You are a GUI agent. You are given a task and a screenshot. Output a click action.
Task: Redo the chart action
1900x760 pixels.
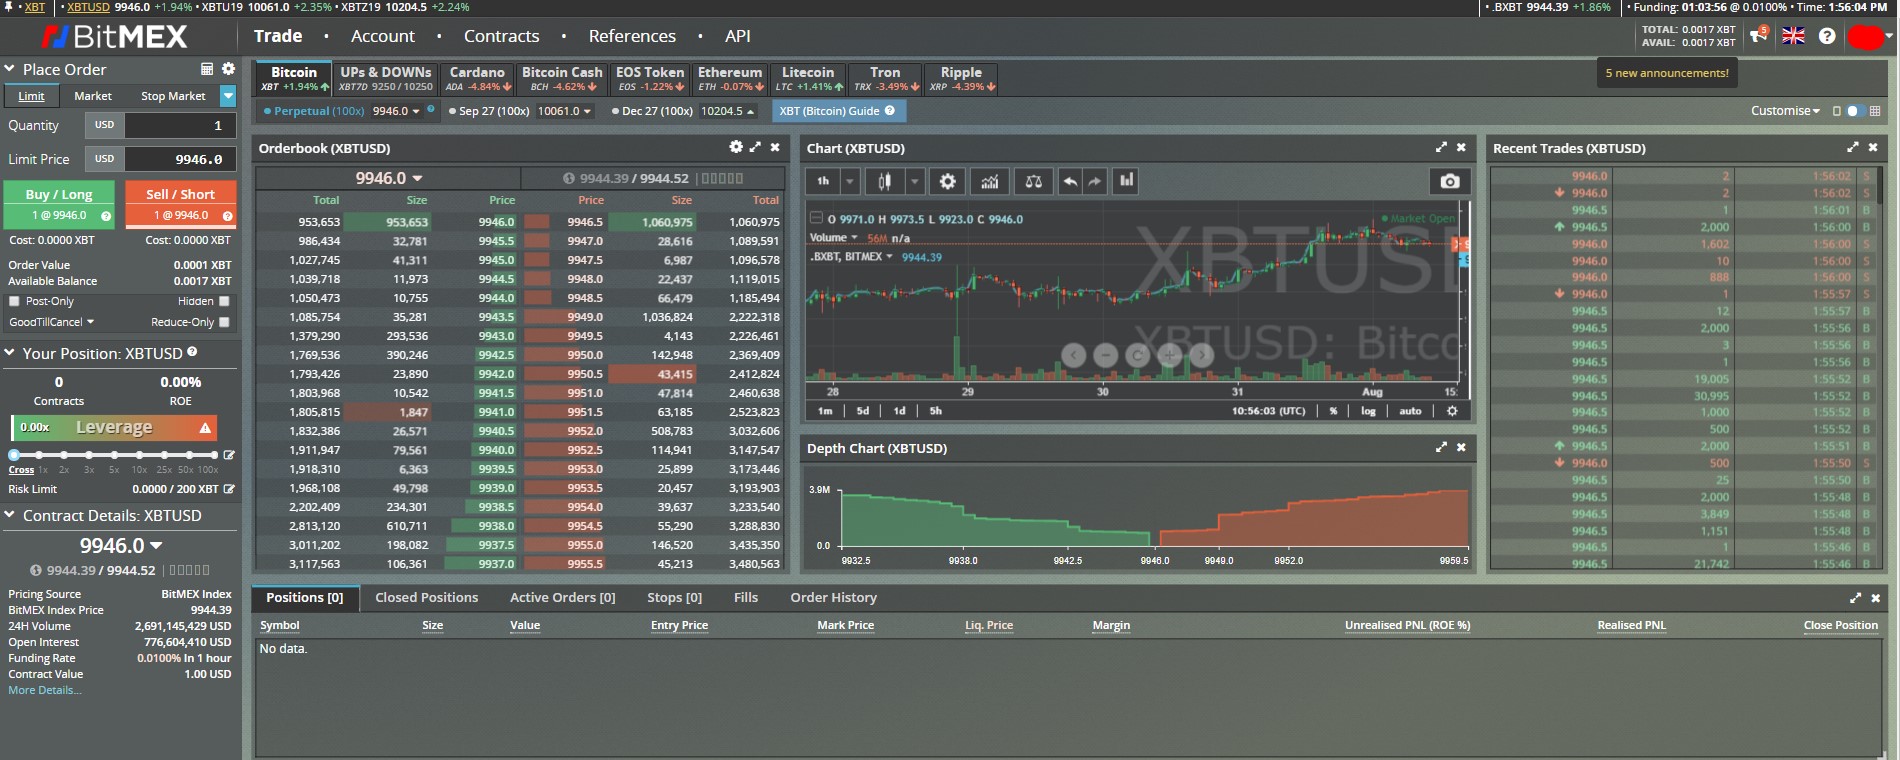pyautogui.click(x=1095, y=181)
